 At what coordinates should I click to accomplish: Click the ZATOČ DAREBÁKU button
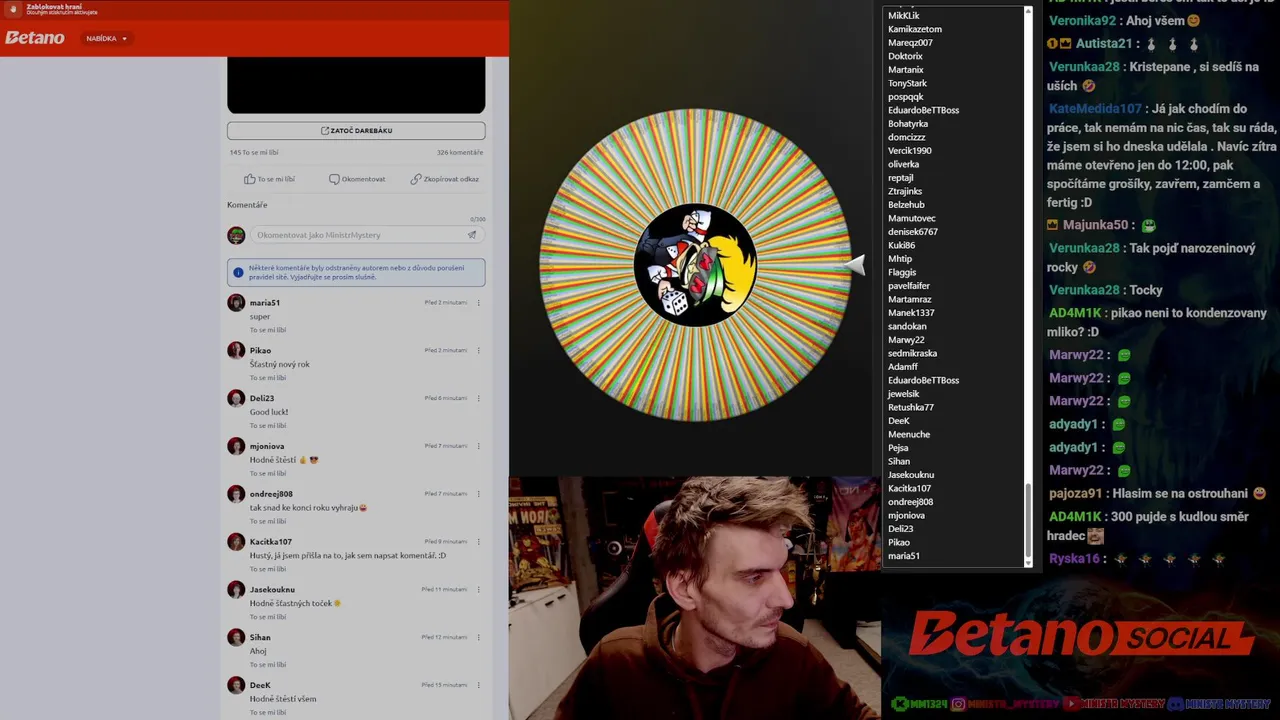click(x=356, y=131)
